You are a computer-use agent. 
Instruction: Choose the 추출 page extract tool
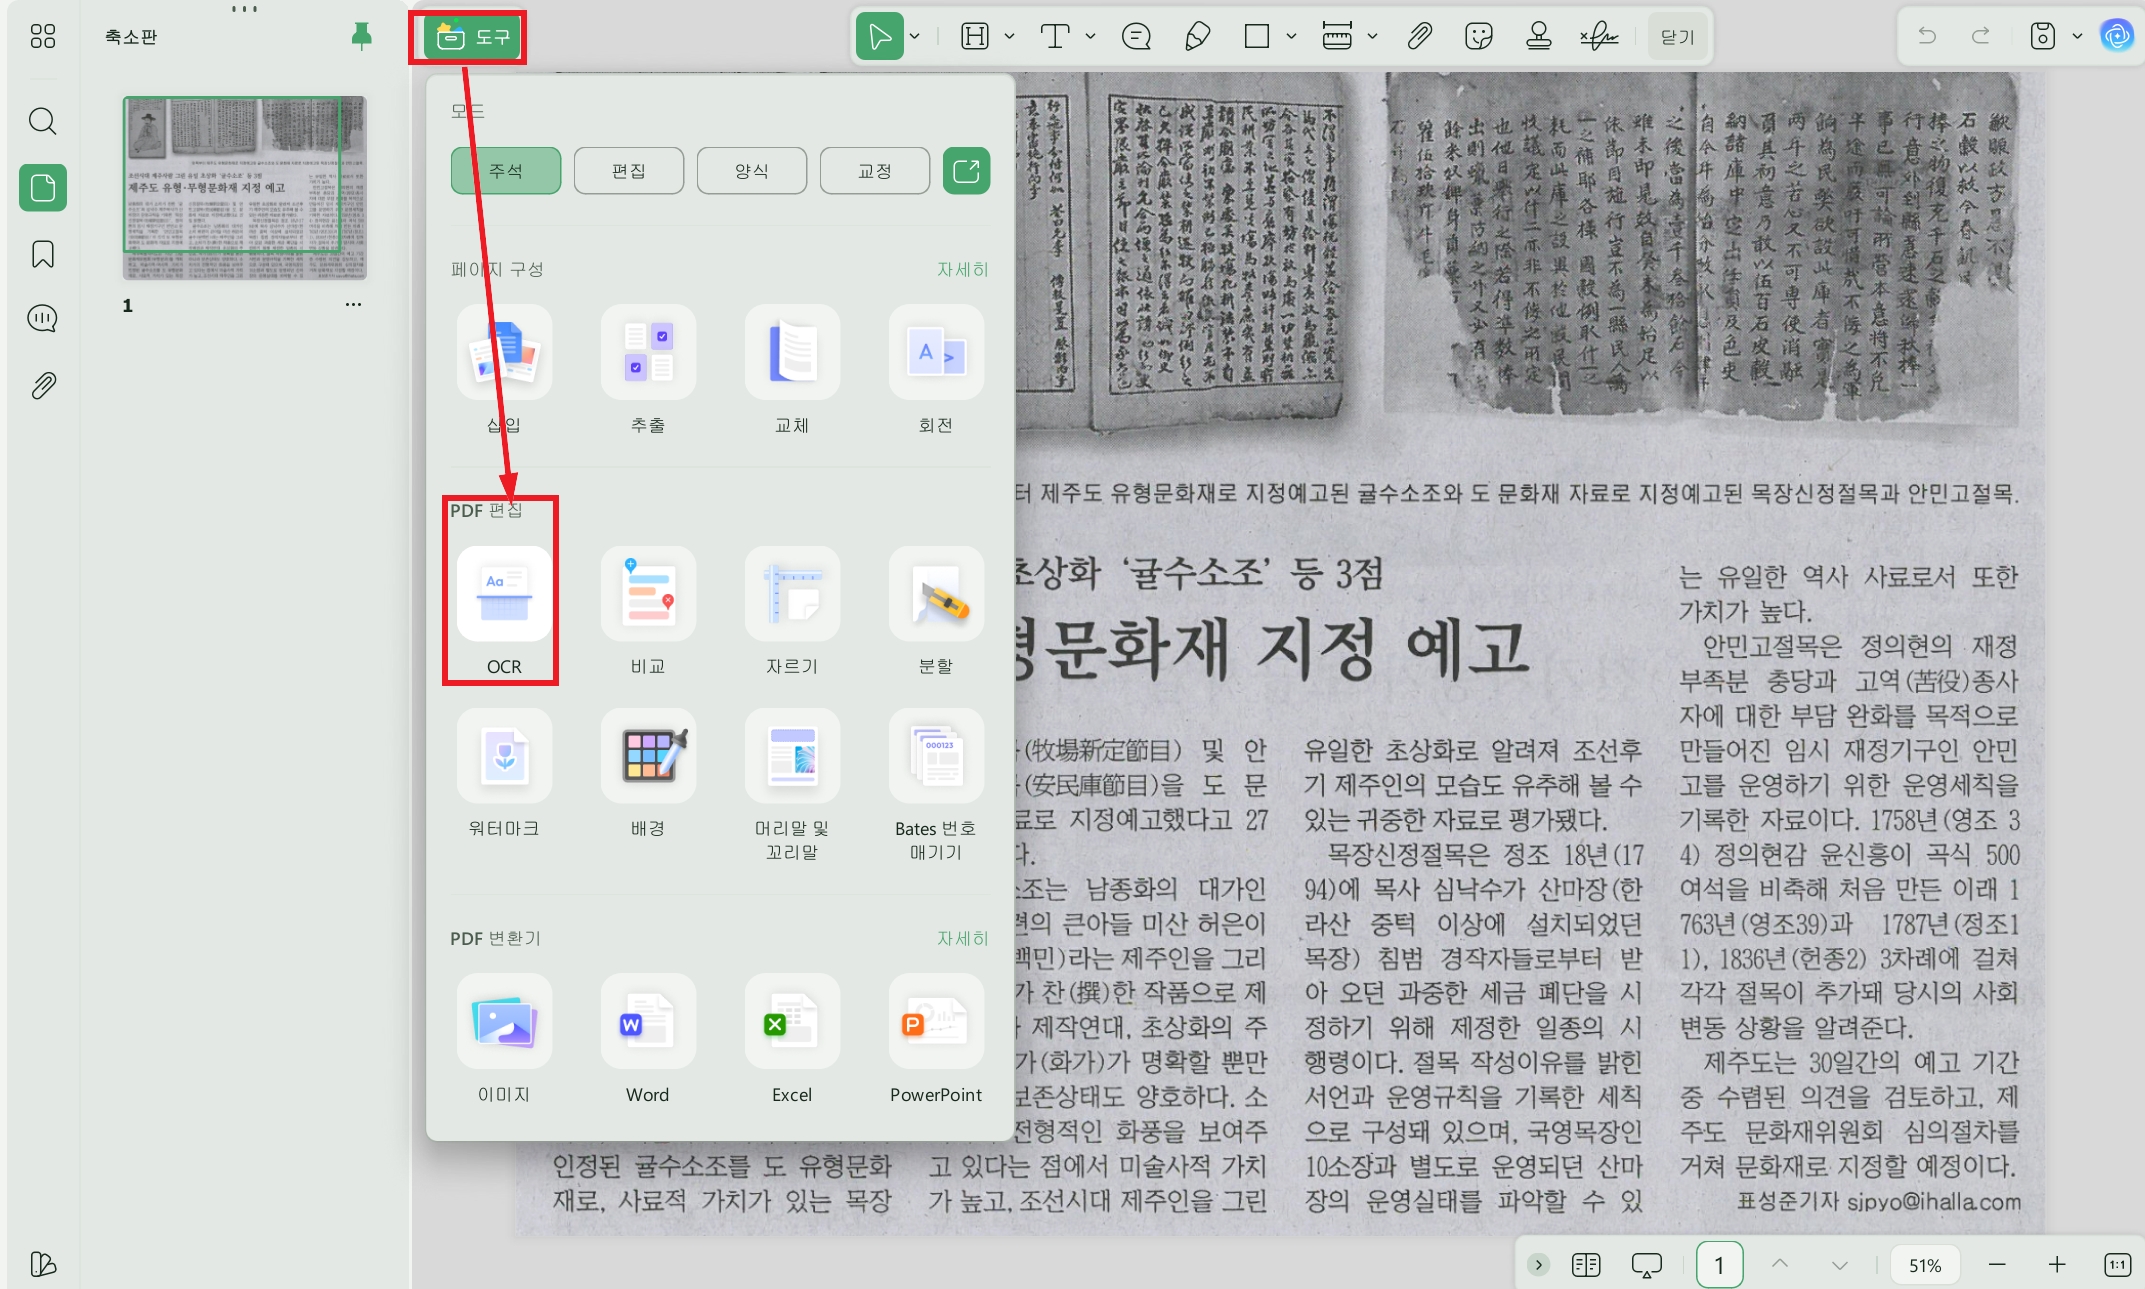[648, 371]
